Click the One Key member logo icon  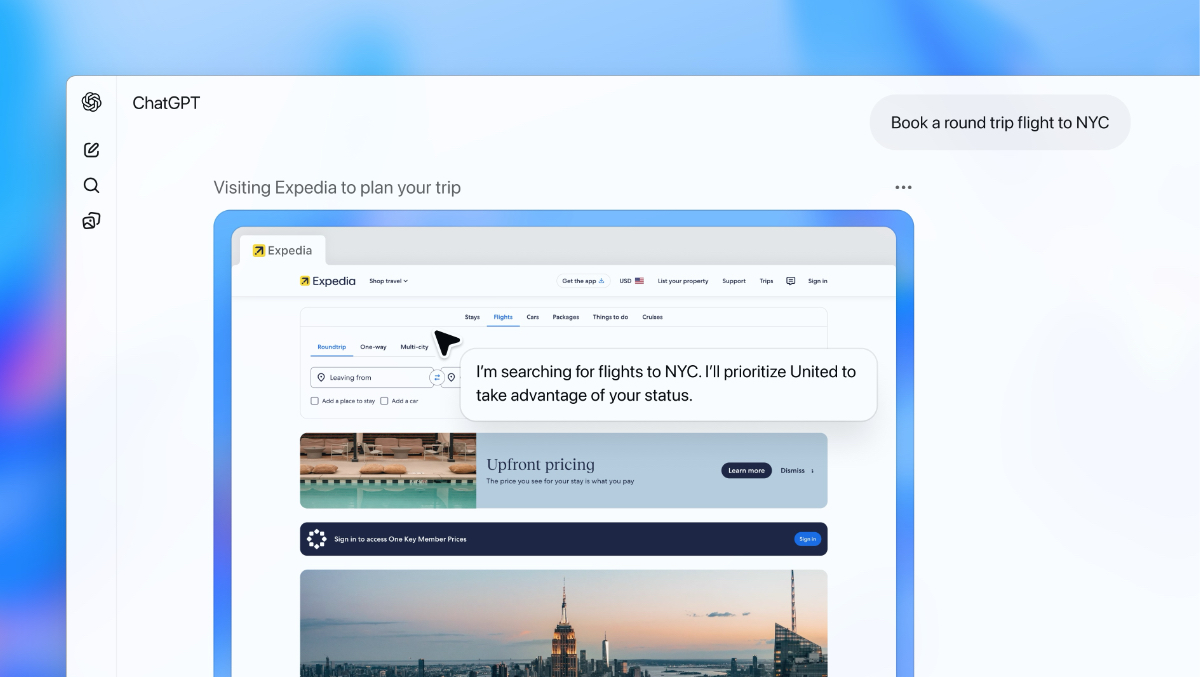[317, 539]
